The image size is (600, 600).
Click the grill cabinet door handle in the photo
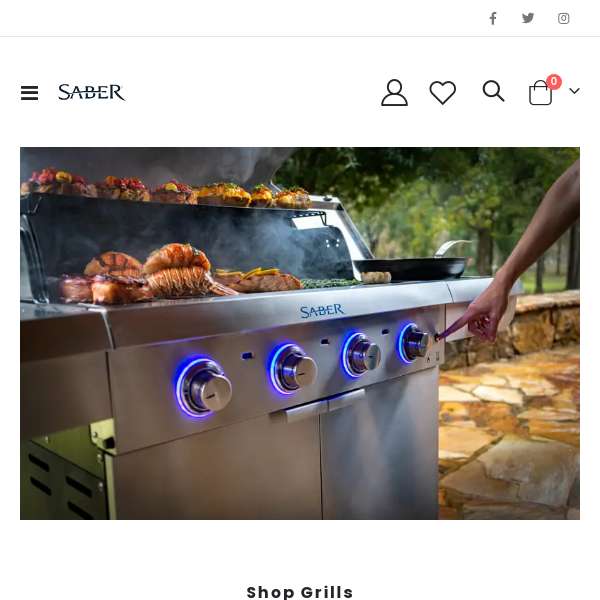pos(299,411)
